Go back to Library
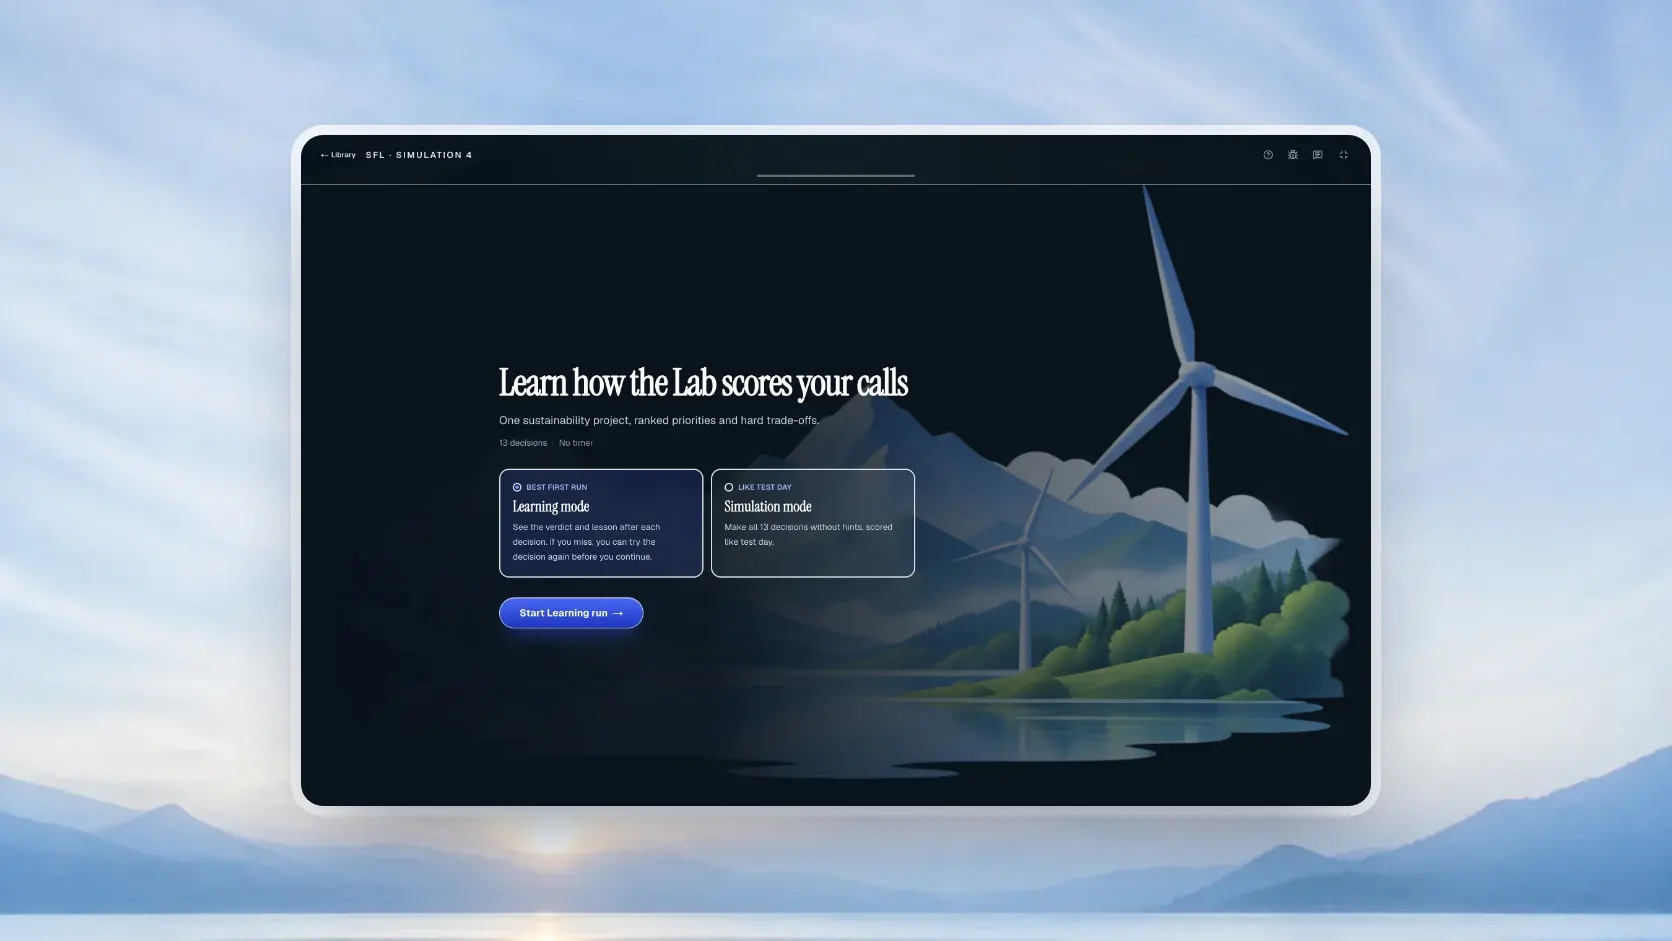The width and height of the screenshot is (1672, 941). point(338,155)
